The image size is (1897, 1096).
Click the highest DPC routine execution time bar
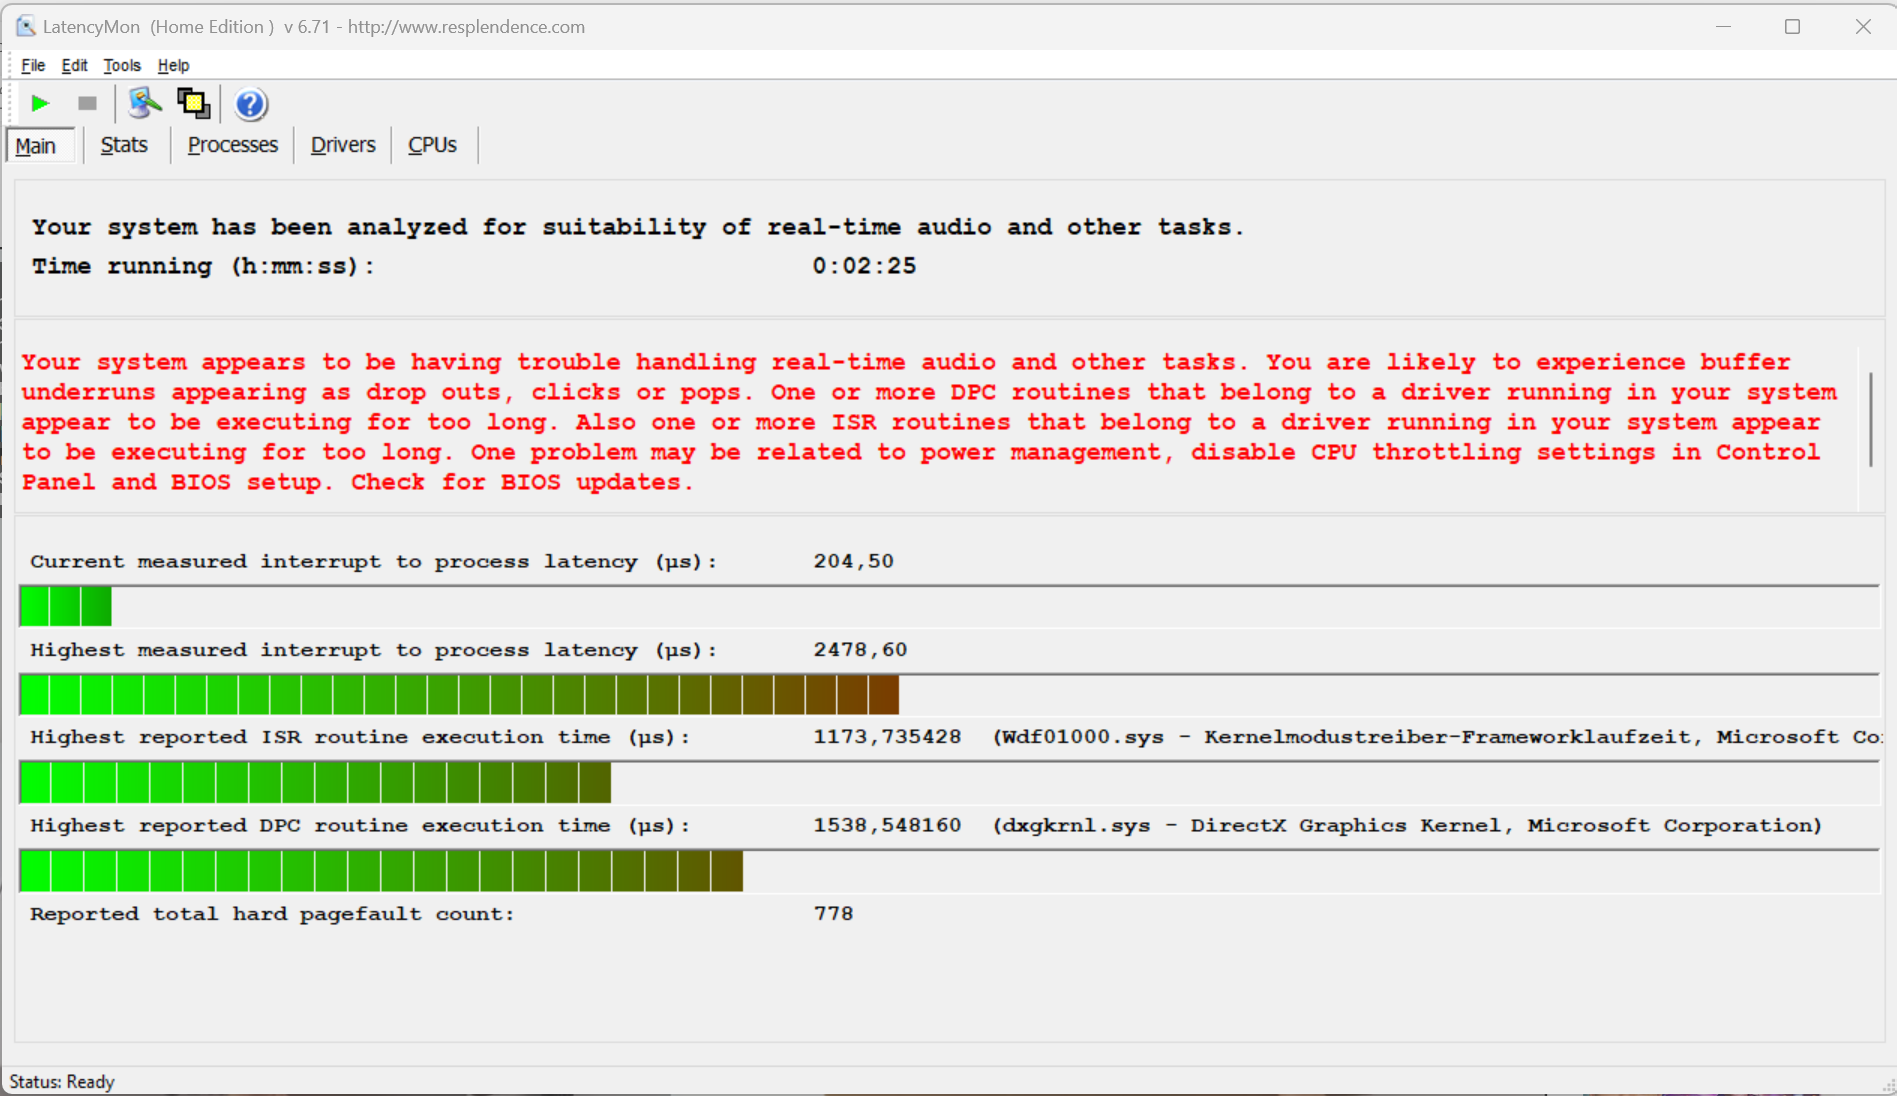pos(380,871)
